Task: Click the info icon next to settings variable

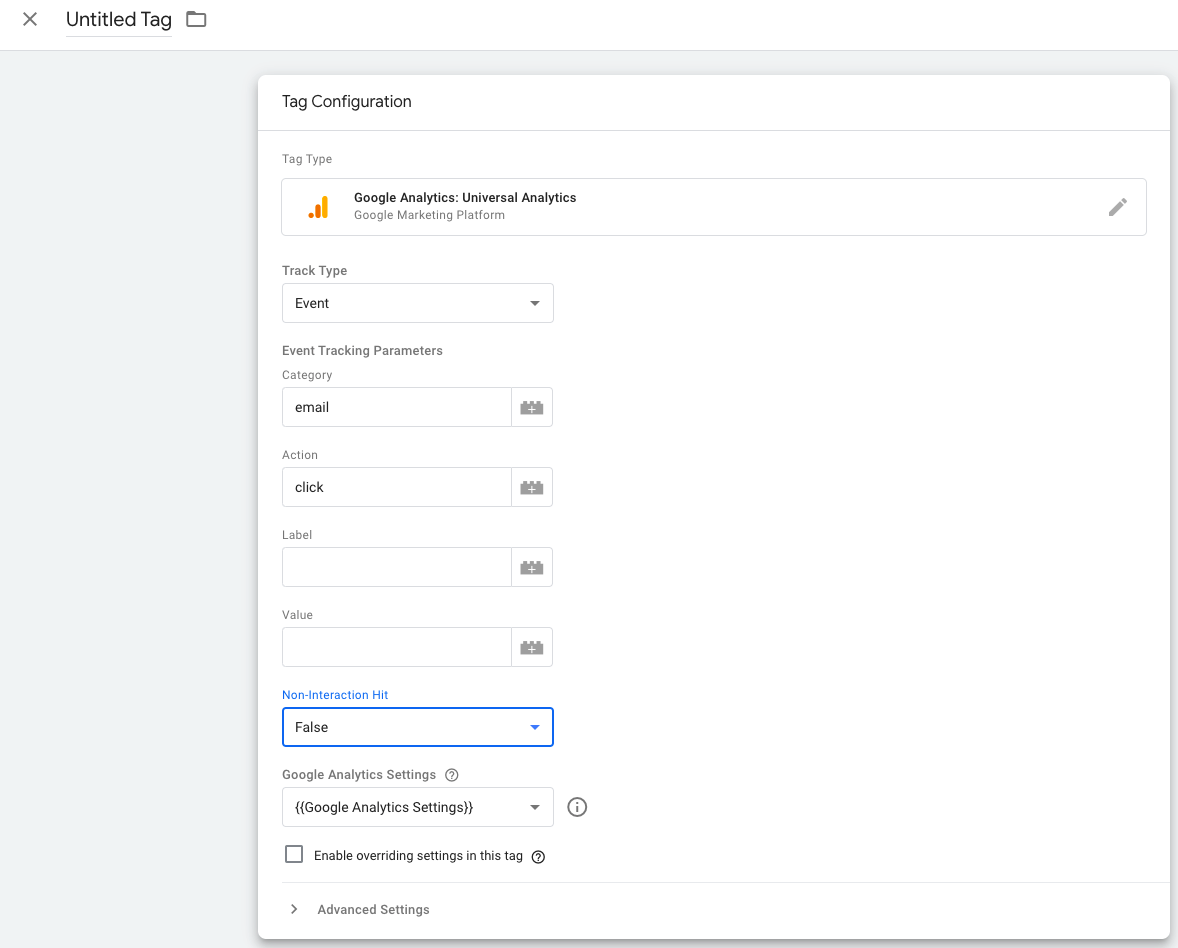Action: 577,807
